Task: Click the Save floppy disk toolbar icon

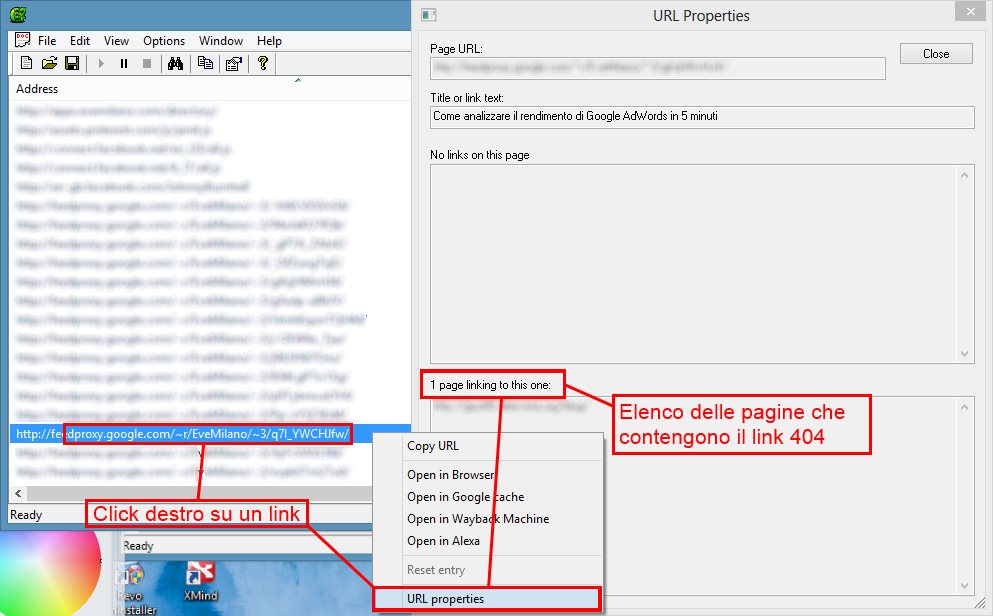Action: coord(72,63)
